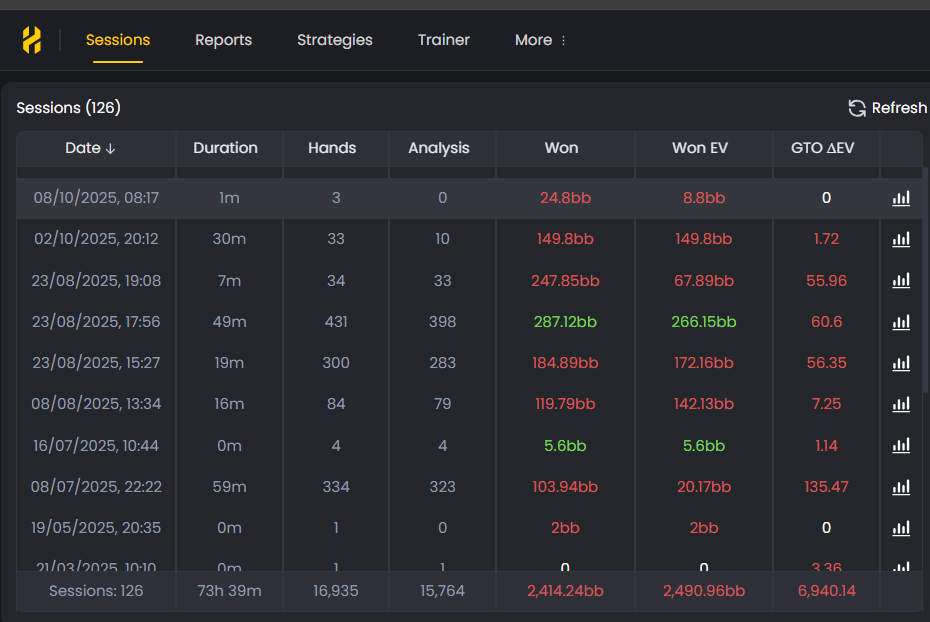Open chart for the 23/08/2025 15:27 session

click(901, 363)
